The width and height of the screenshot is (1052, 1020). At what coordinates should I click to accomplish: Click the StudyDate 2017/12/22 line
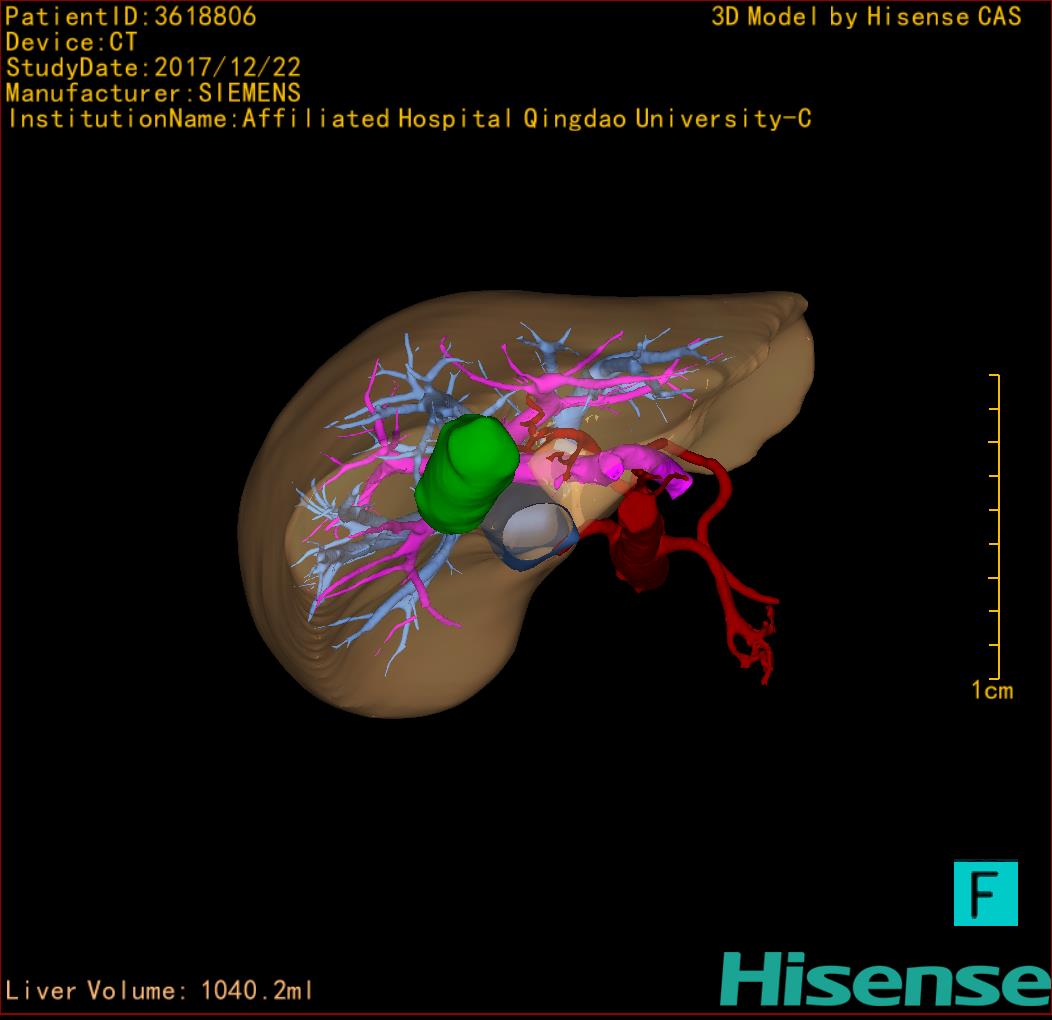coord(153,68)
